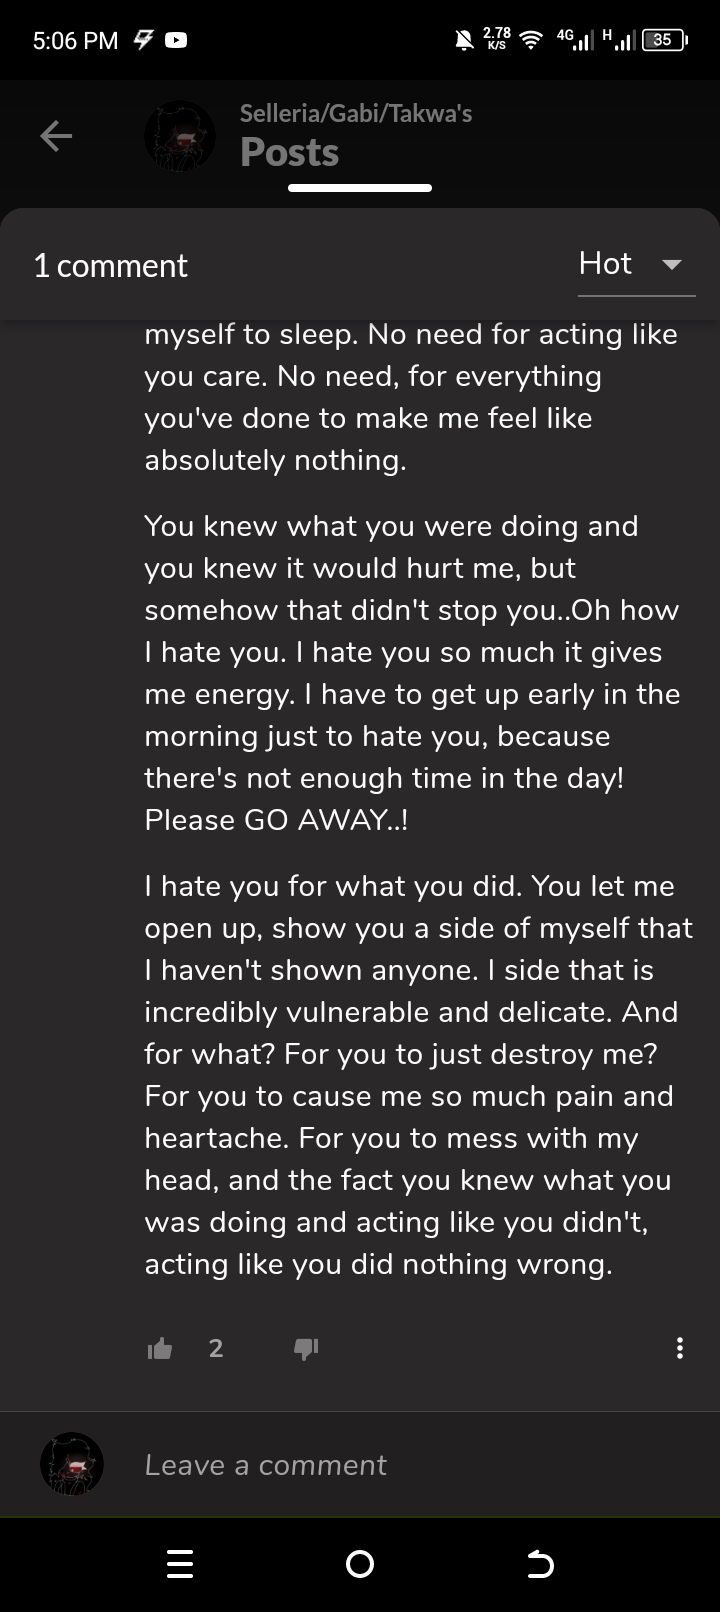
Task: Like the comment with thumbs up
Action: tap(160, 1349)
